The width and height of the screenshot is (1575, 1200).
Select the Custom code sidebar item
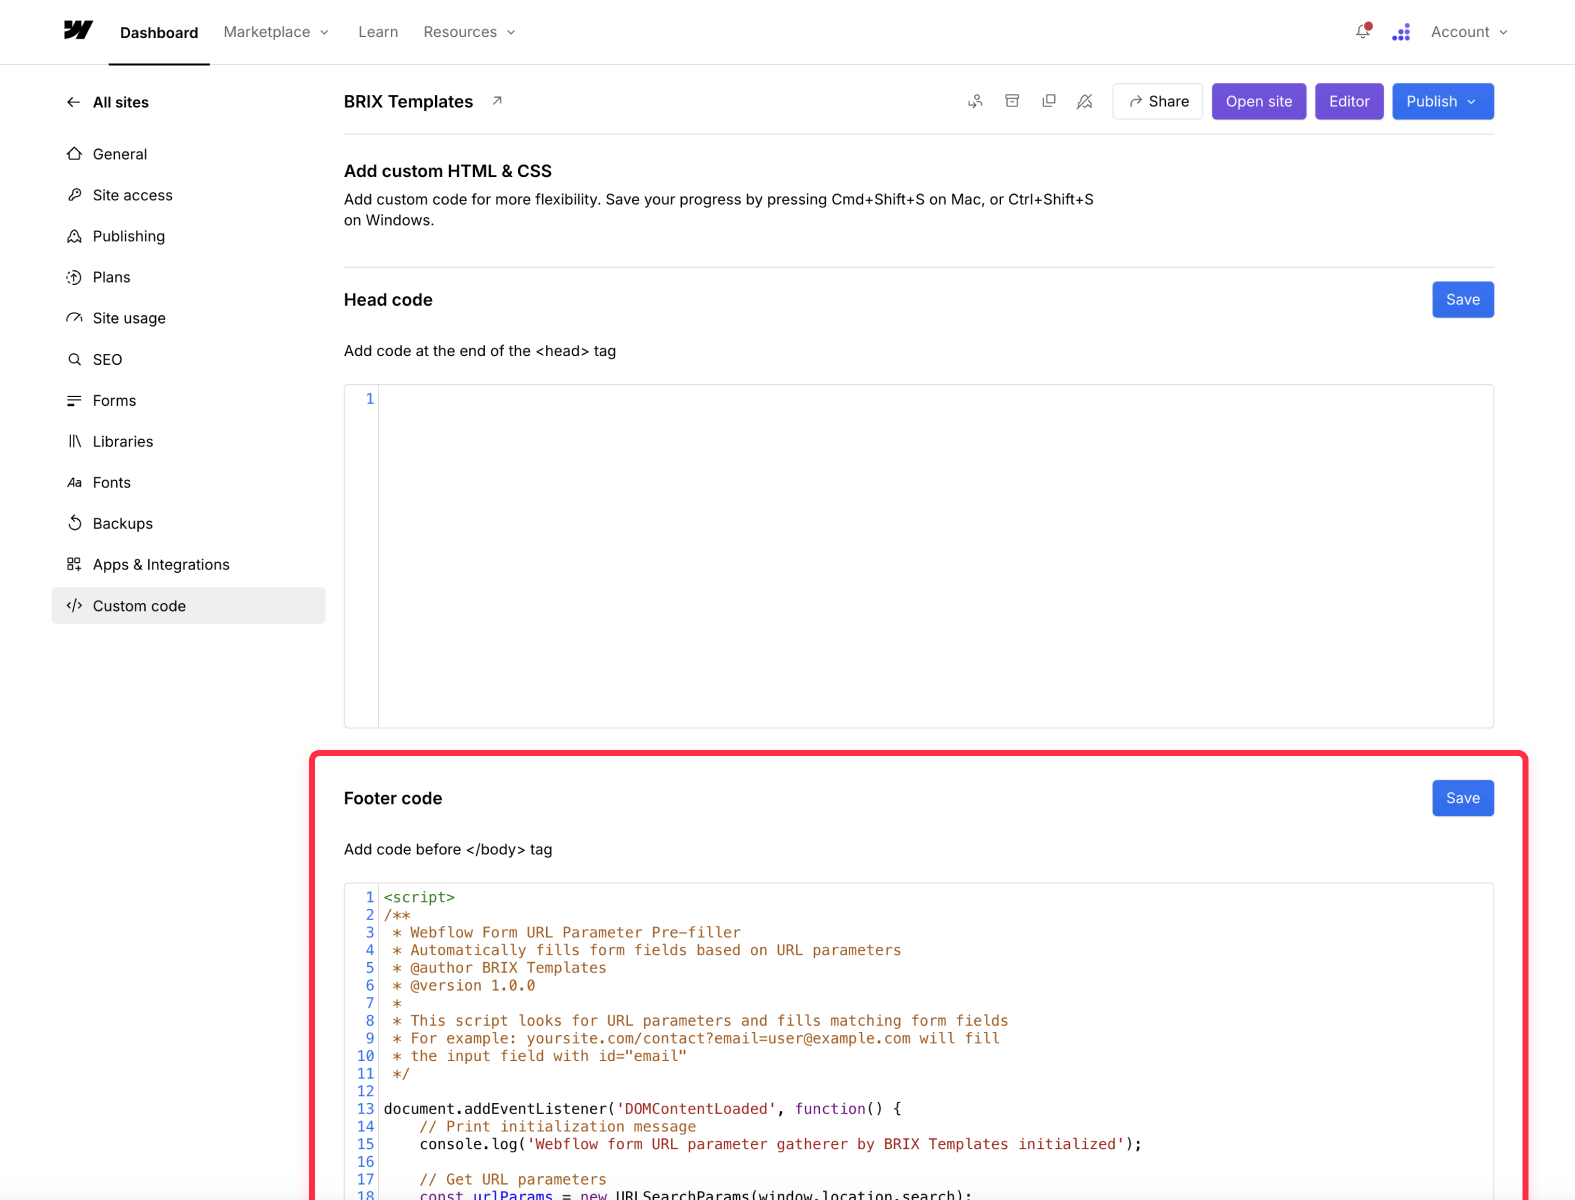pos(188,606)
